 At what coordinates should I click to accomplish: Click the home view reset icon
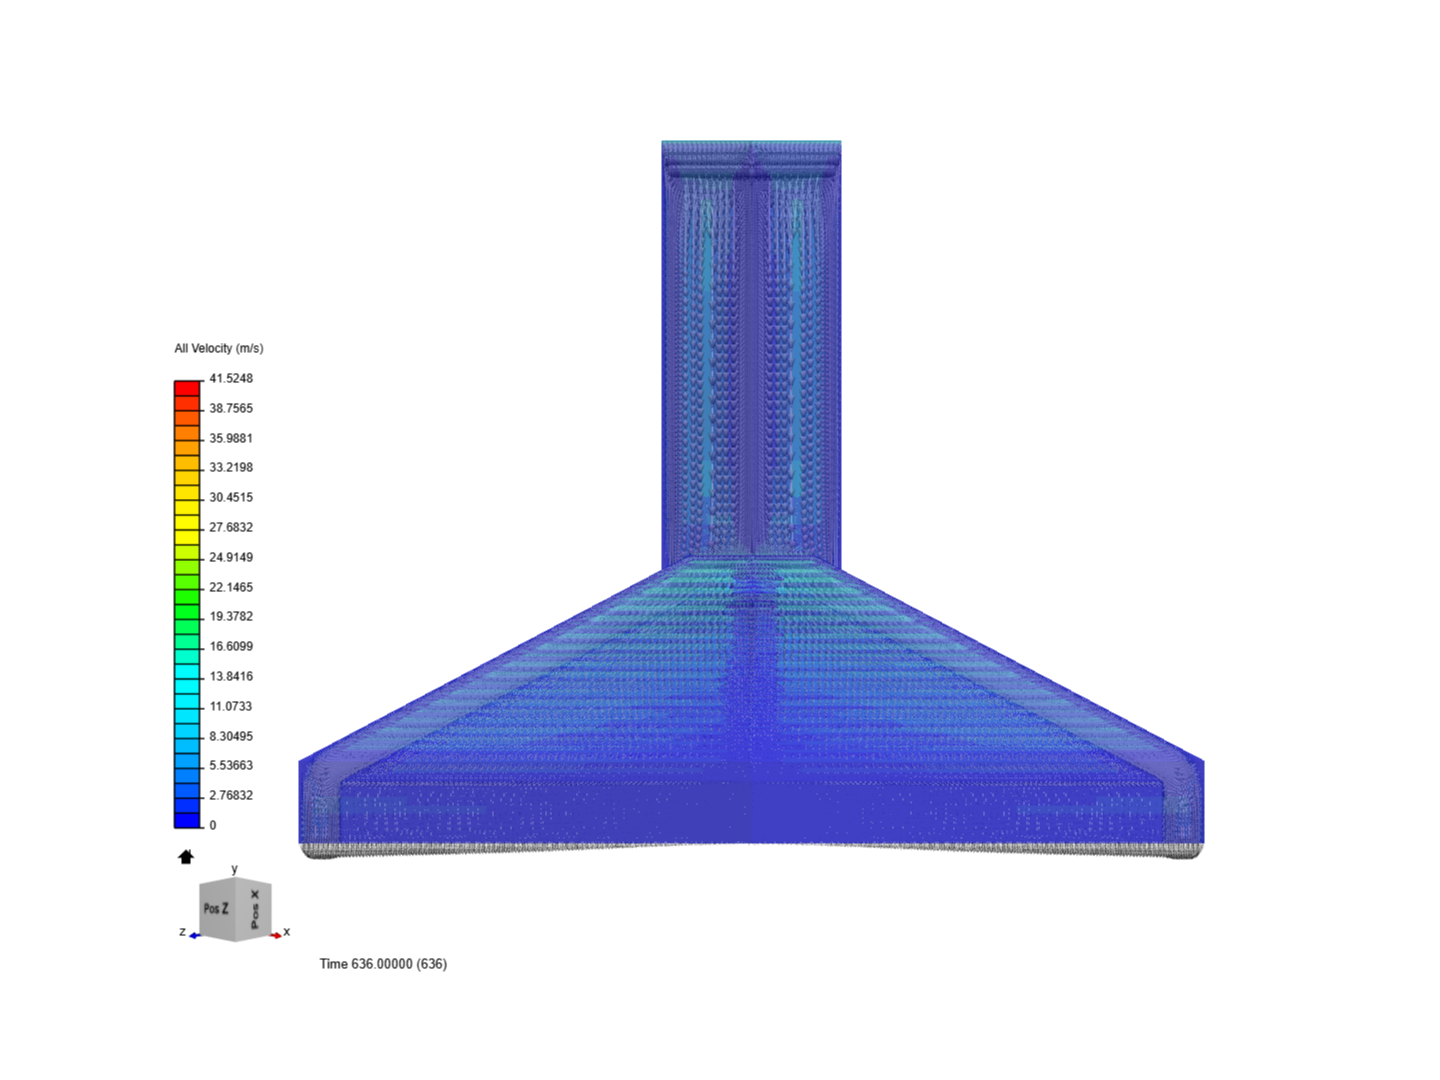click(186, 857)
